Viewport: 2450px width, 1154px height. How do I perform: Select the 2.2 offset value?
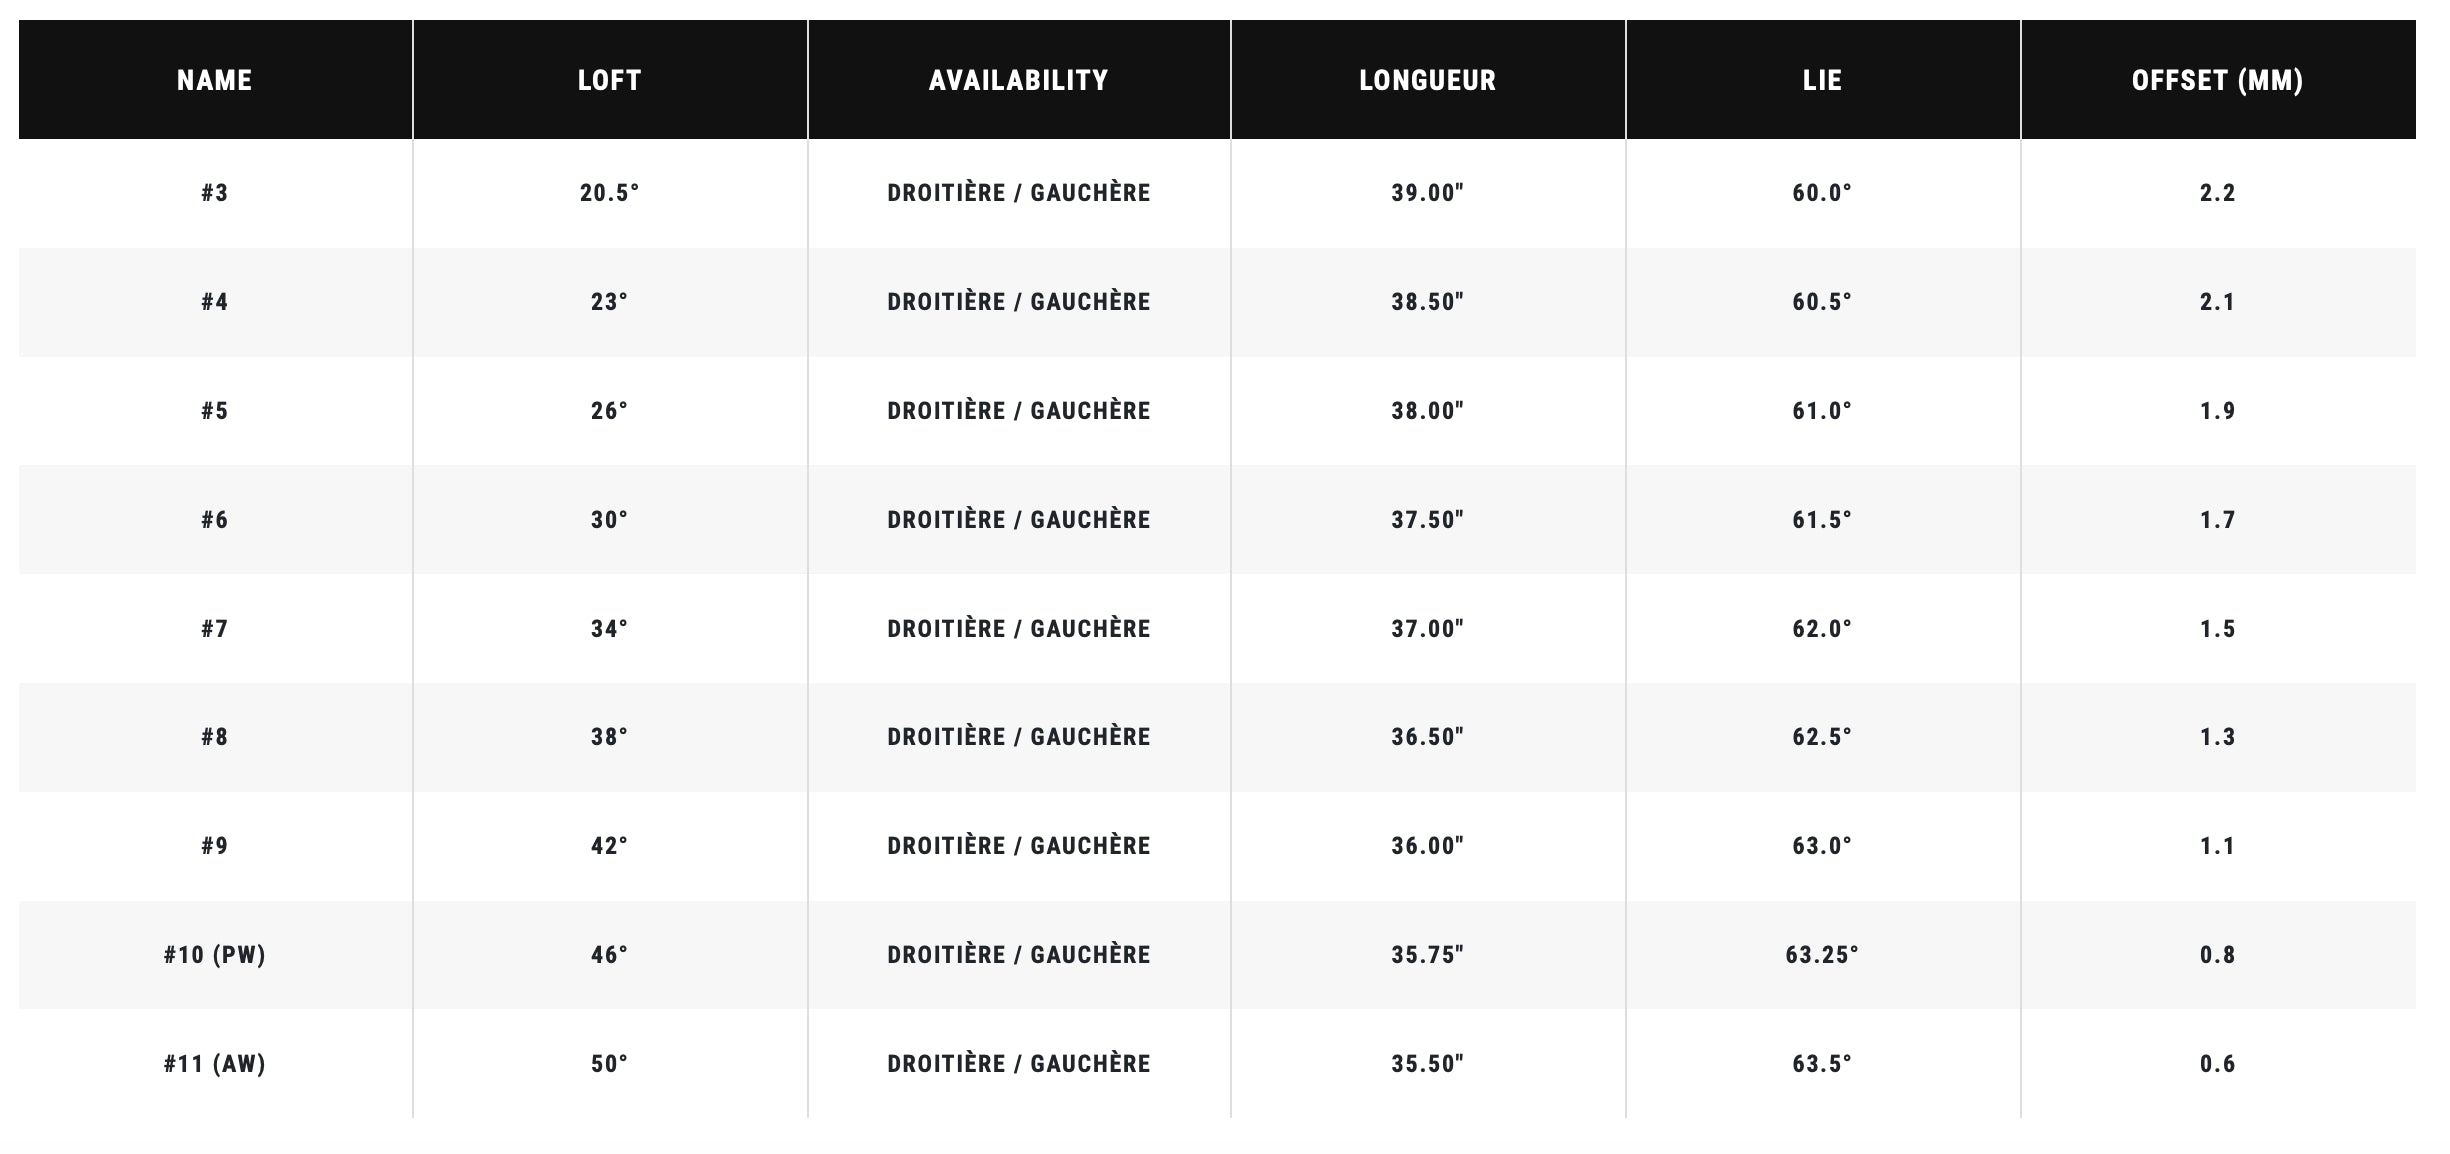2217,193
